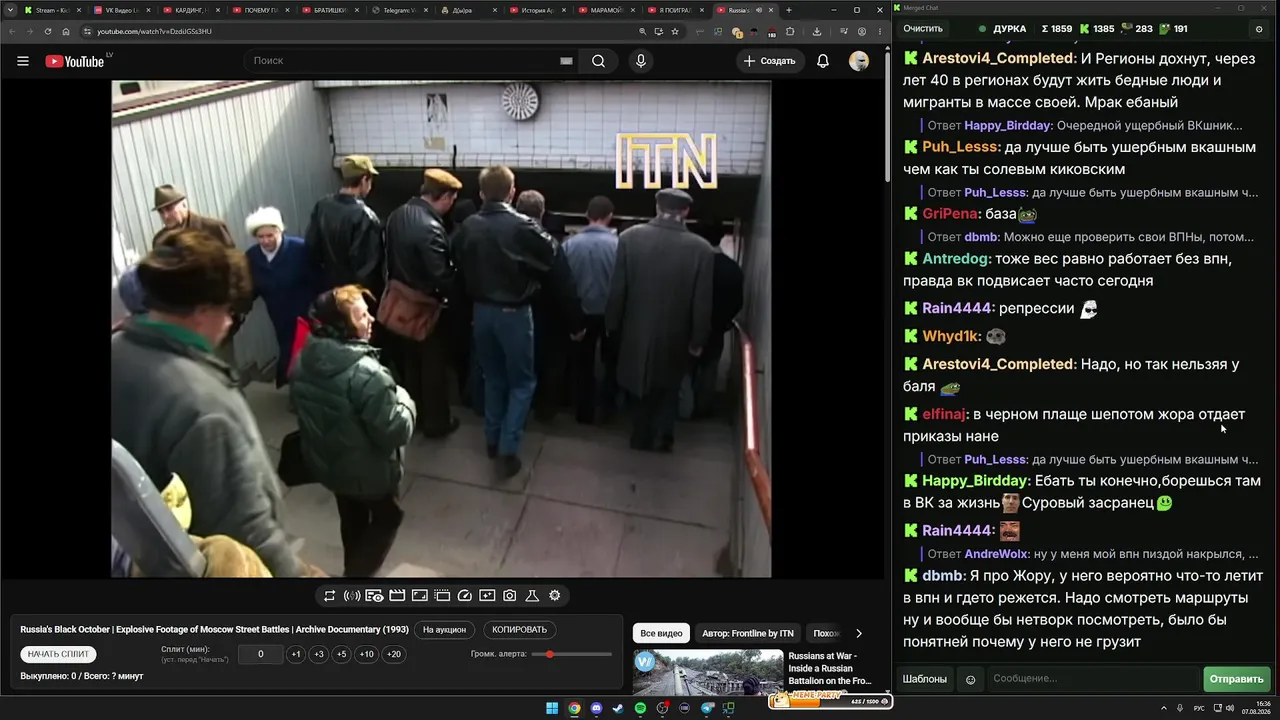Add 1 minute with the +1 button
1280x720 pixels.
[x=296, y=654]
